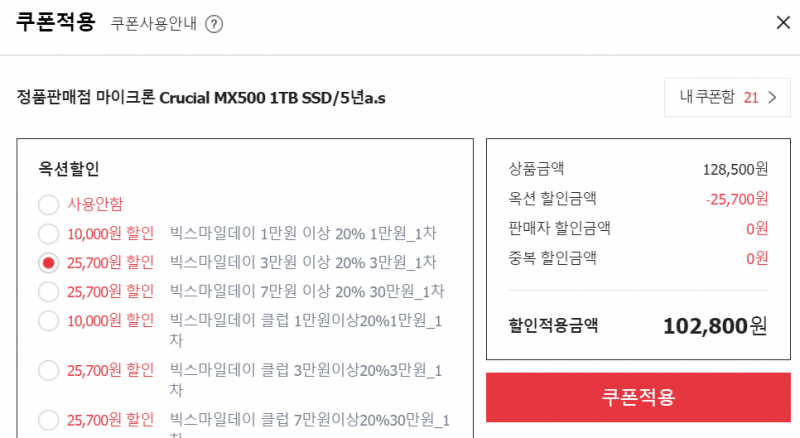Click the 128,500원 product price value
This screenshot has height=438, width=800.
[735, 169]
